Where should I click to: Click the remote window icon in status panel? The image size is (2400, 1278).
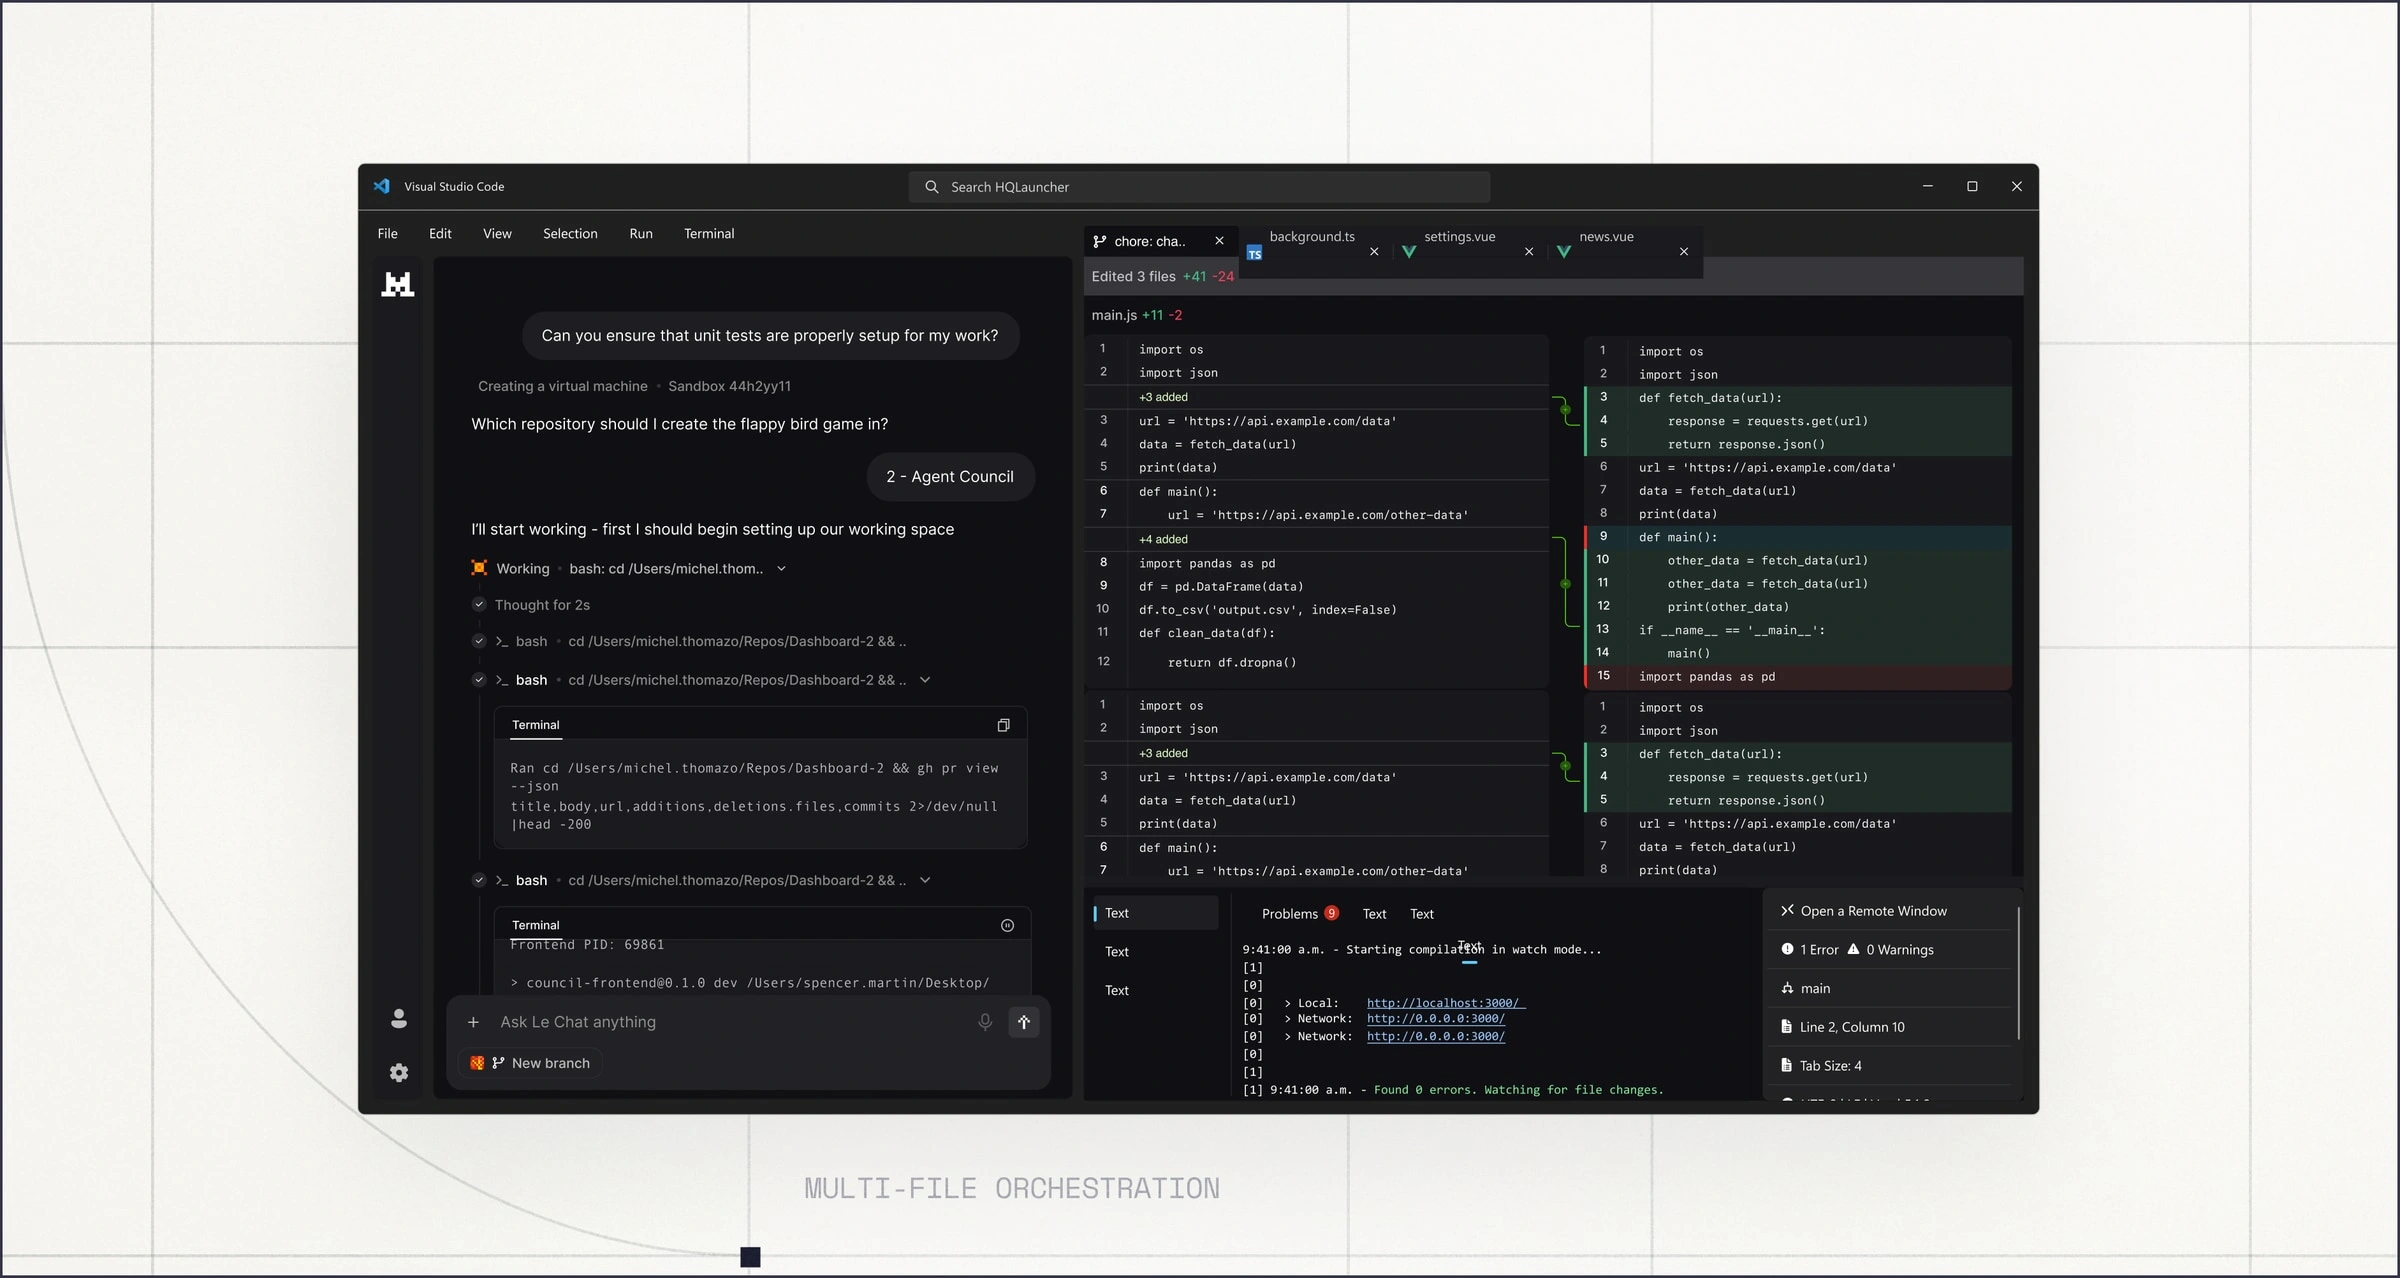(x=1787, y=910)
